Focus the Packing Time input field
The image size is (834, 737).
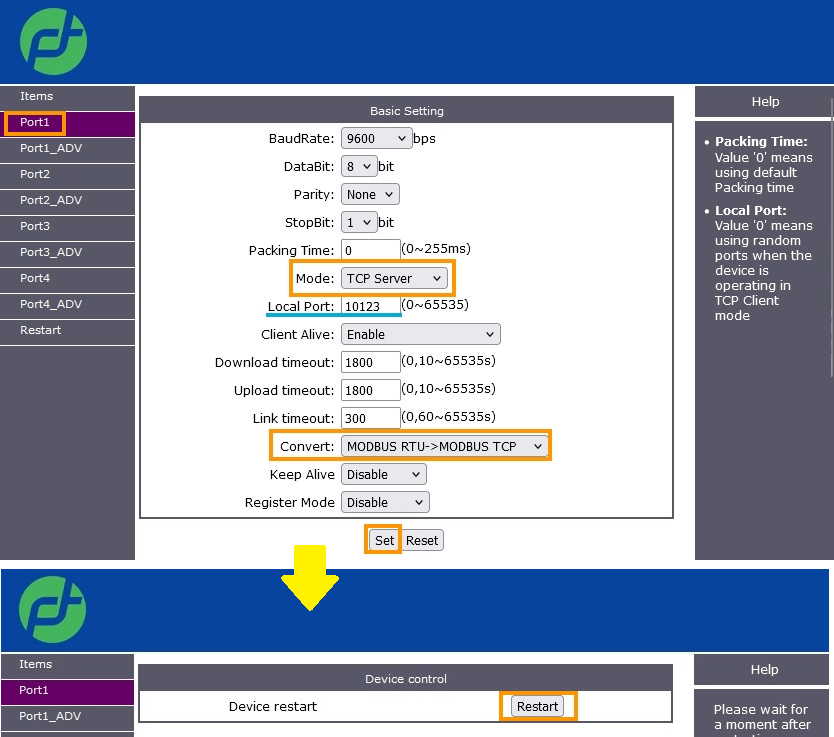[x=370, y=250]
